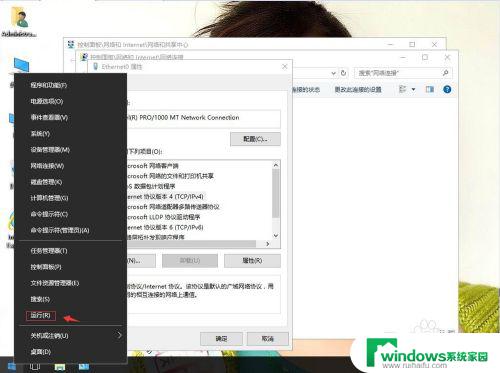Select 运行(R) in the menu
500x373 pixels.
40,315
